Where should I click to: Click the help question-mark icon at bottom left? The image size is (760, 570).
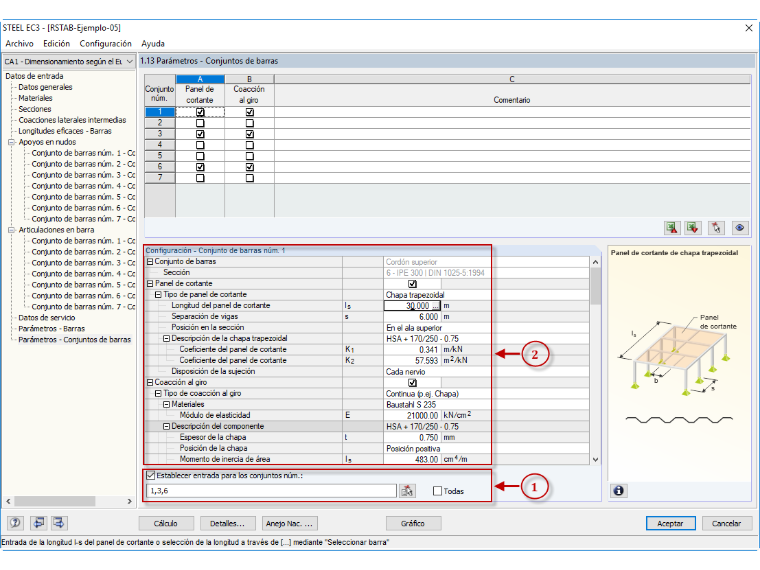16,522
